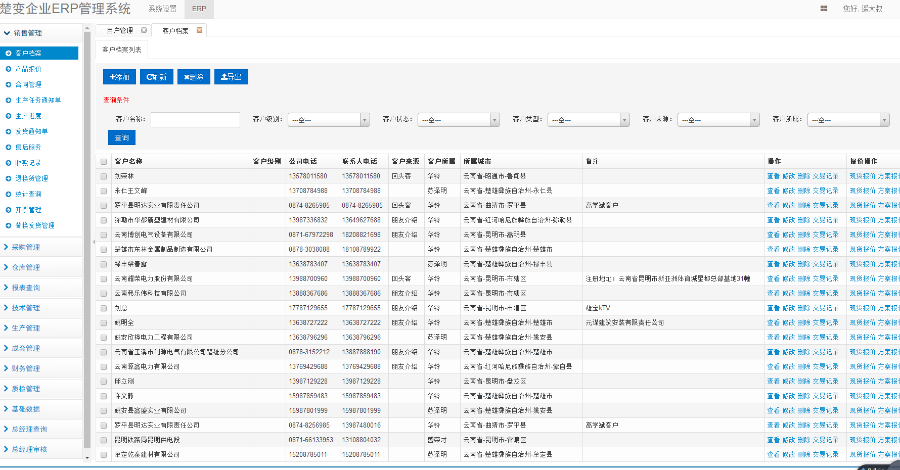Expand the 技术管理 sidebar section
900x470 pixels.
coord(40,308)
